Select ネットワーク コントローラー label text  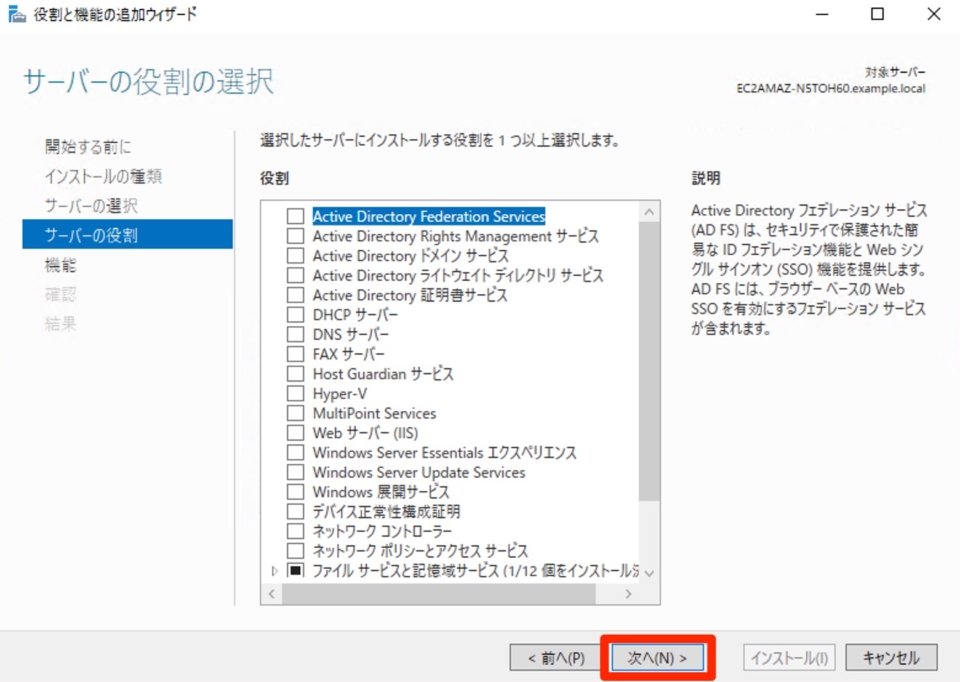(382, 531)
